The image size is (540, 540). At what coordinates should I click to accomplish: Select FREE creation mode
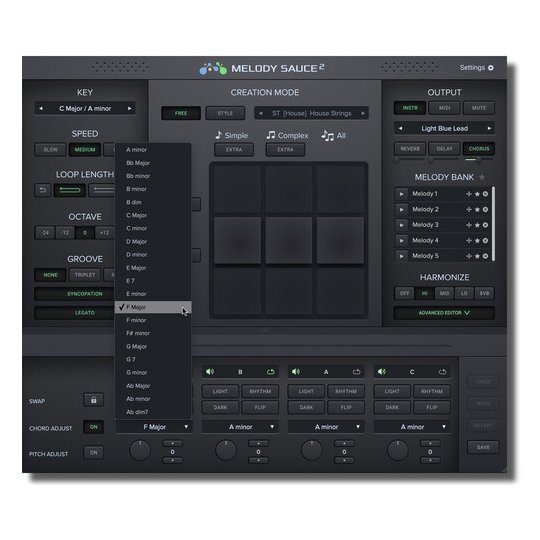click(x=181, y=113)
